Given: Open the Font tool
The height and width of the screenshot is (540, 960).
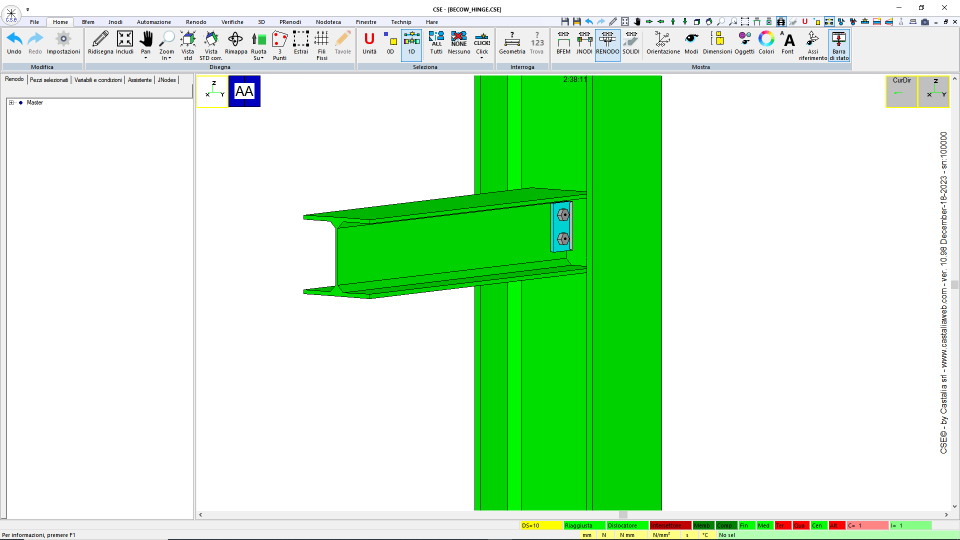Looking at the screenshot, I should pos(787,43).
